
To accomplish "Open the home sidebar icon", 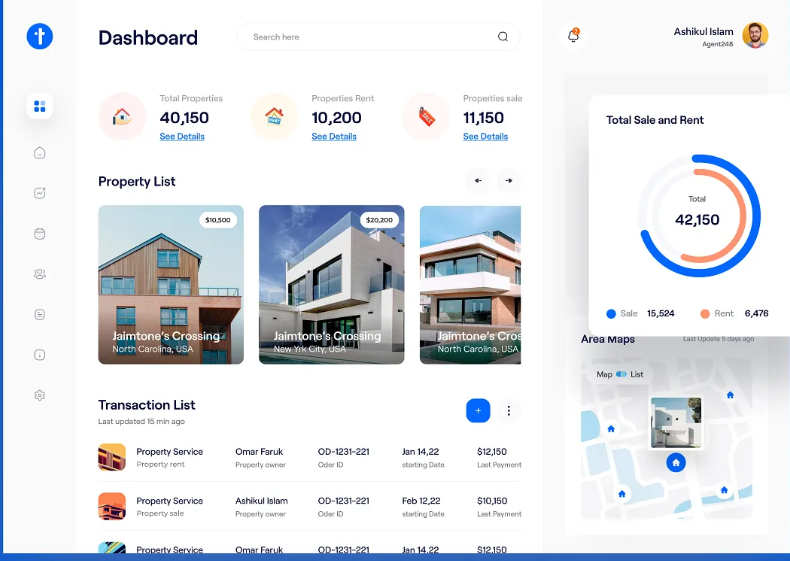I will (40, 153).
